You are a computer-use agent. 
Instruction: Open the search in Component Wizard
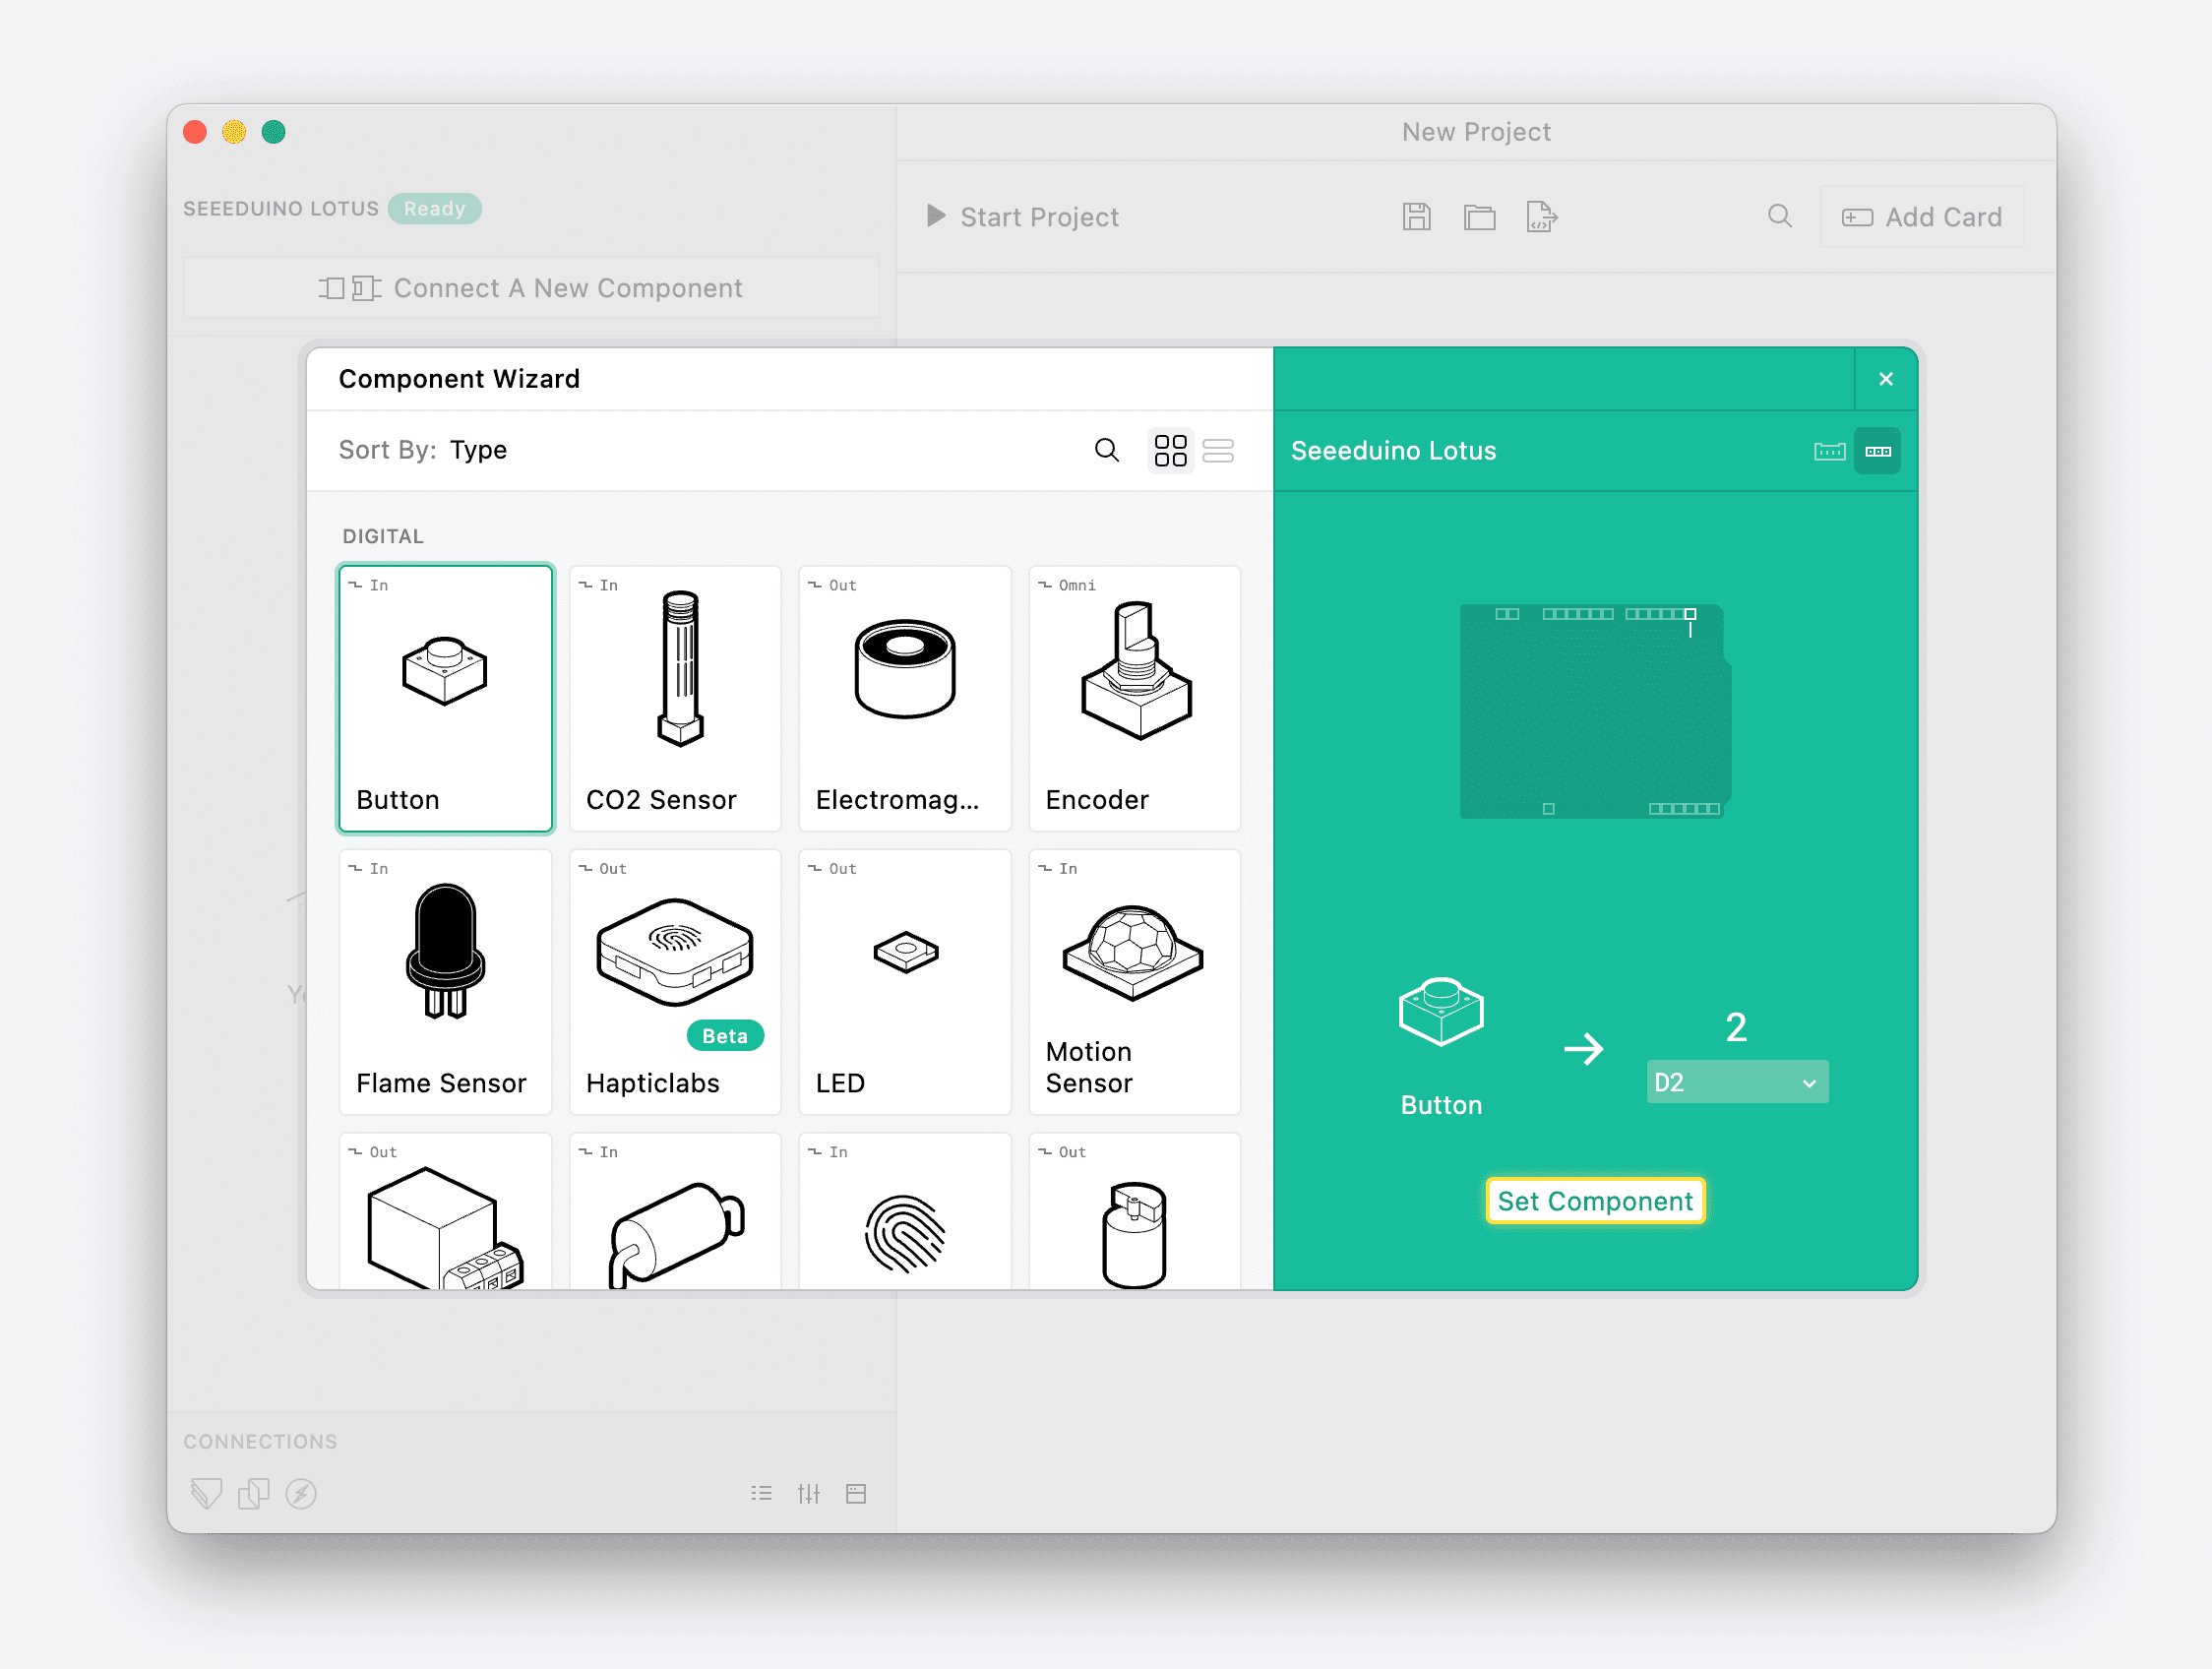click(x=1106, y=450)
